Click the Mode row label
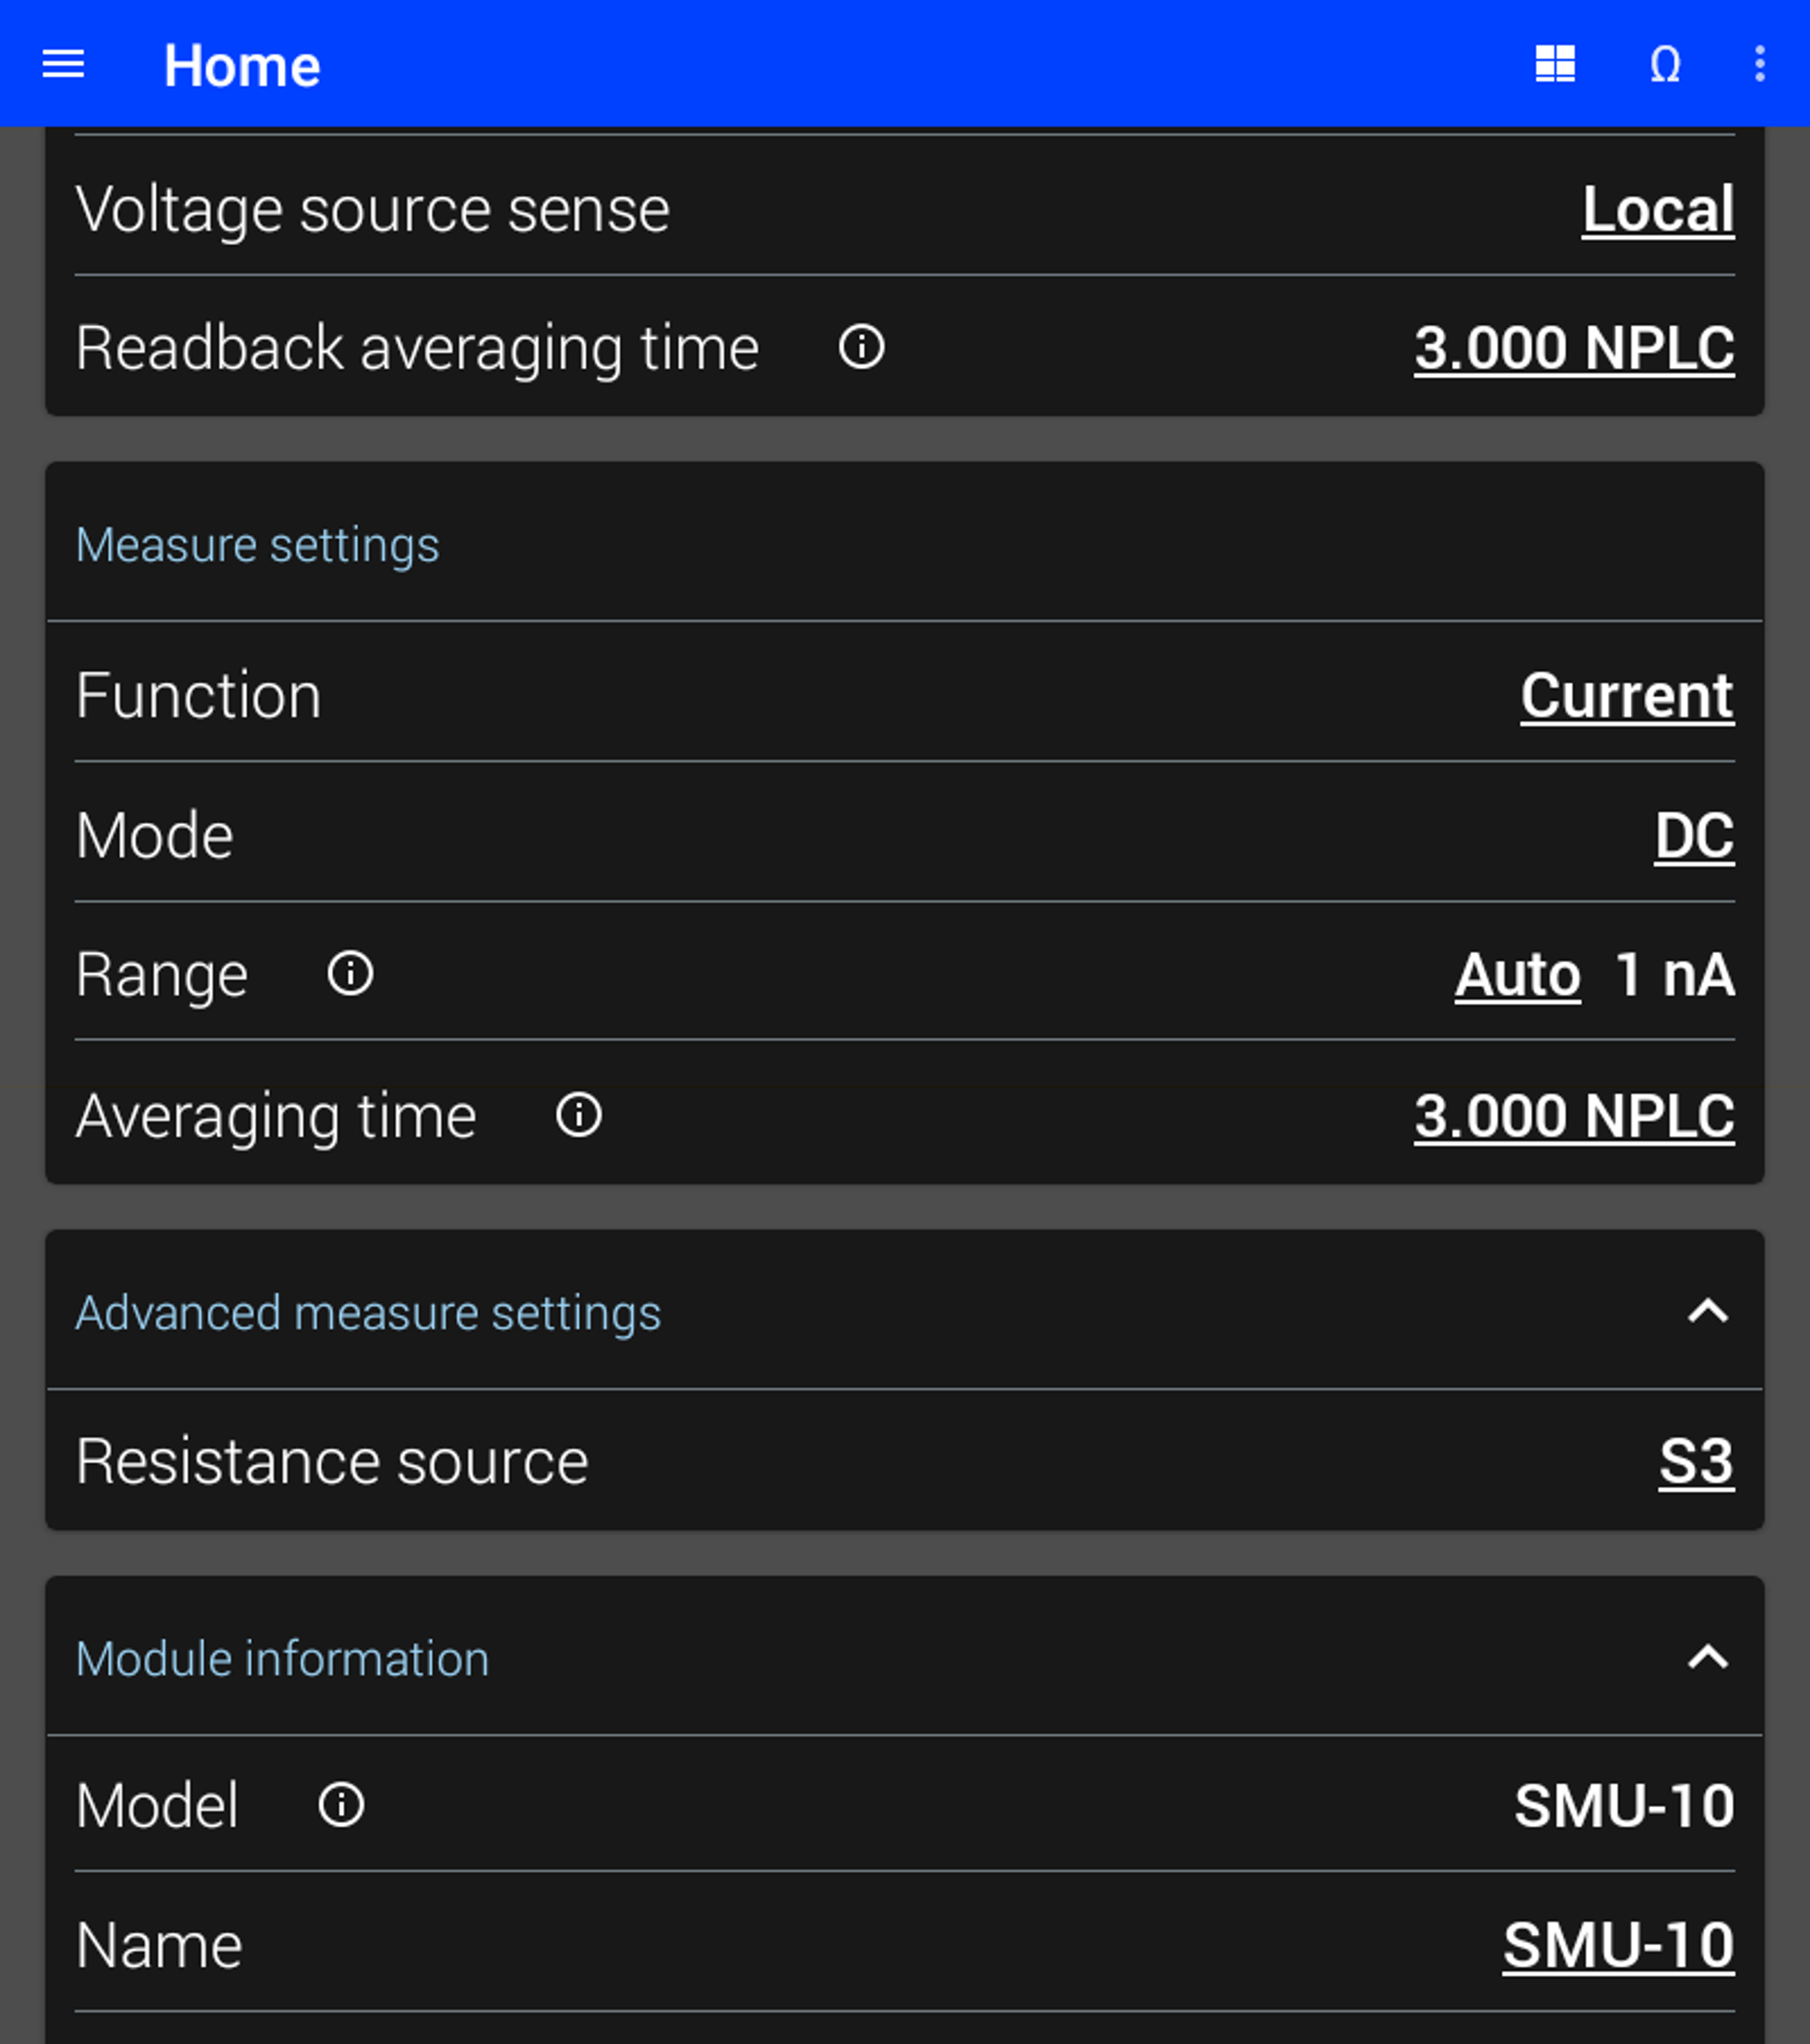 (x=155, y=836)
